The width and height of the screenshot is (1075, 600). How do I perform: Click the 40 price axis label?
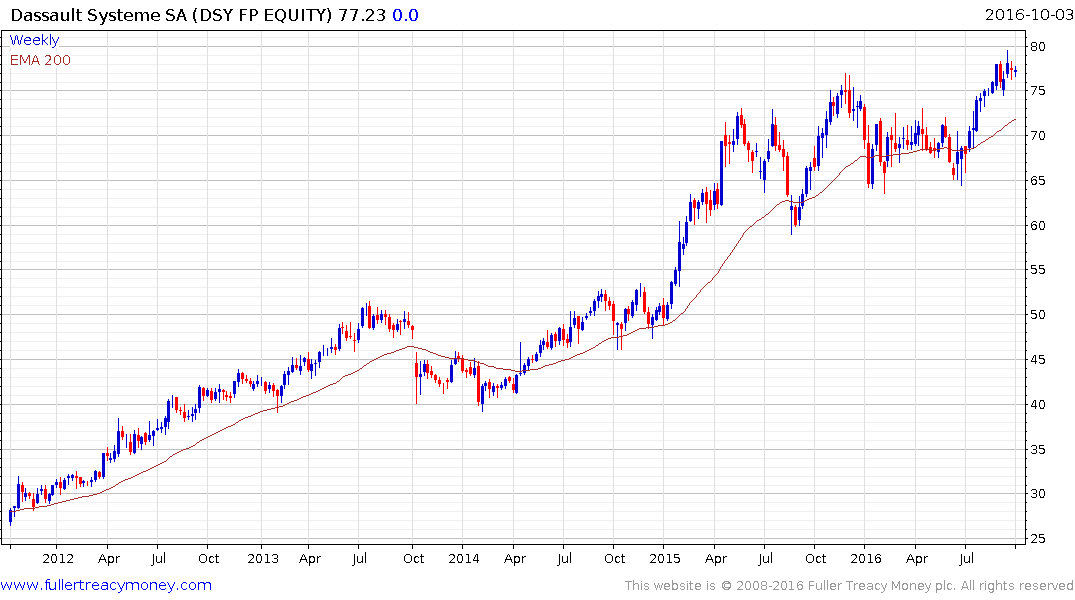click(x=1038, y=405)
